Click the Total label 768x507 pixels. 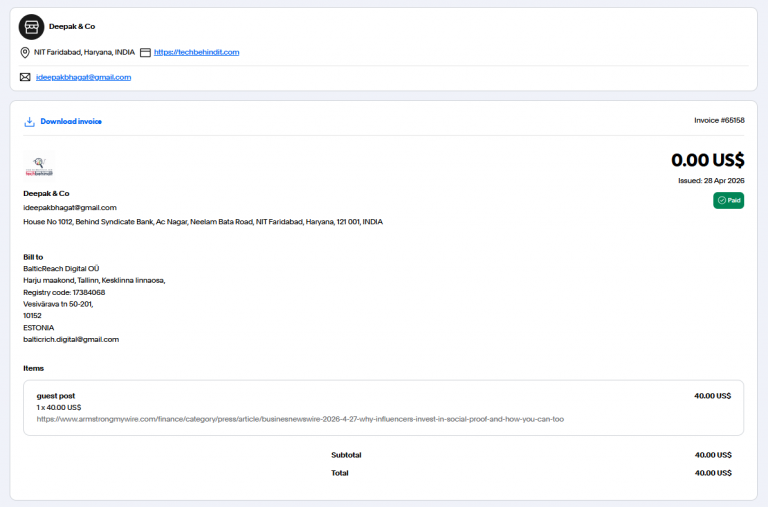coord(339,473)
